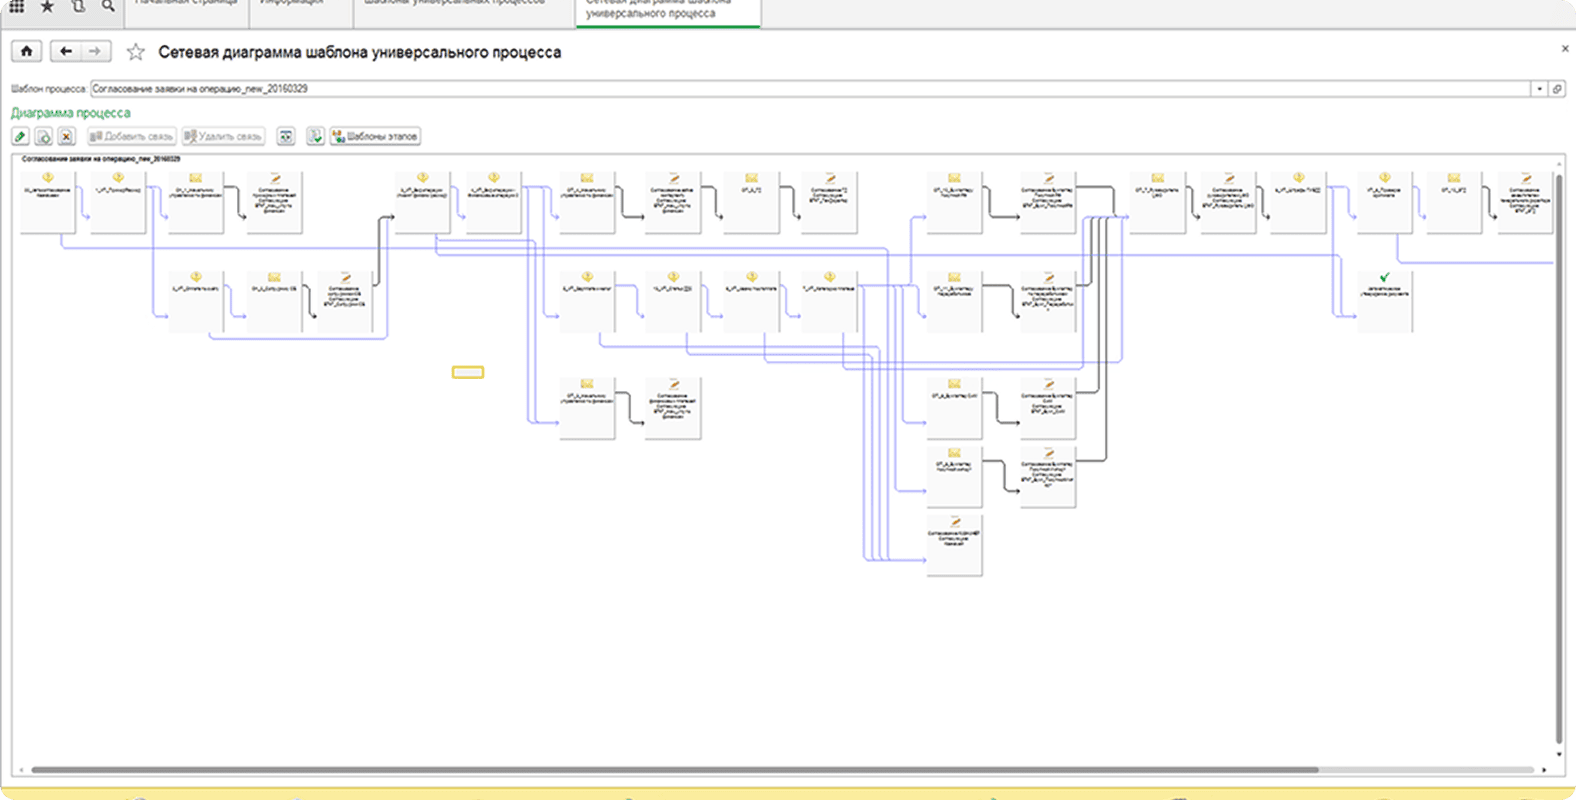Click the delete stage icon with red cross
1576x800 pixels.
pos(66,136)
